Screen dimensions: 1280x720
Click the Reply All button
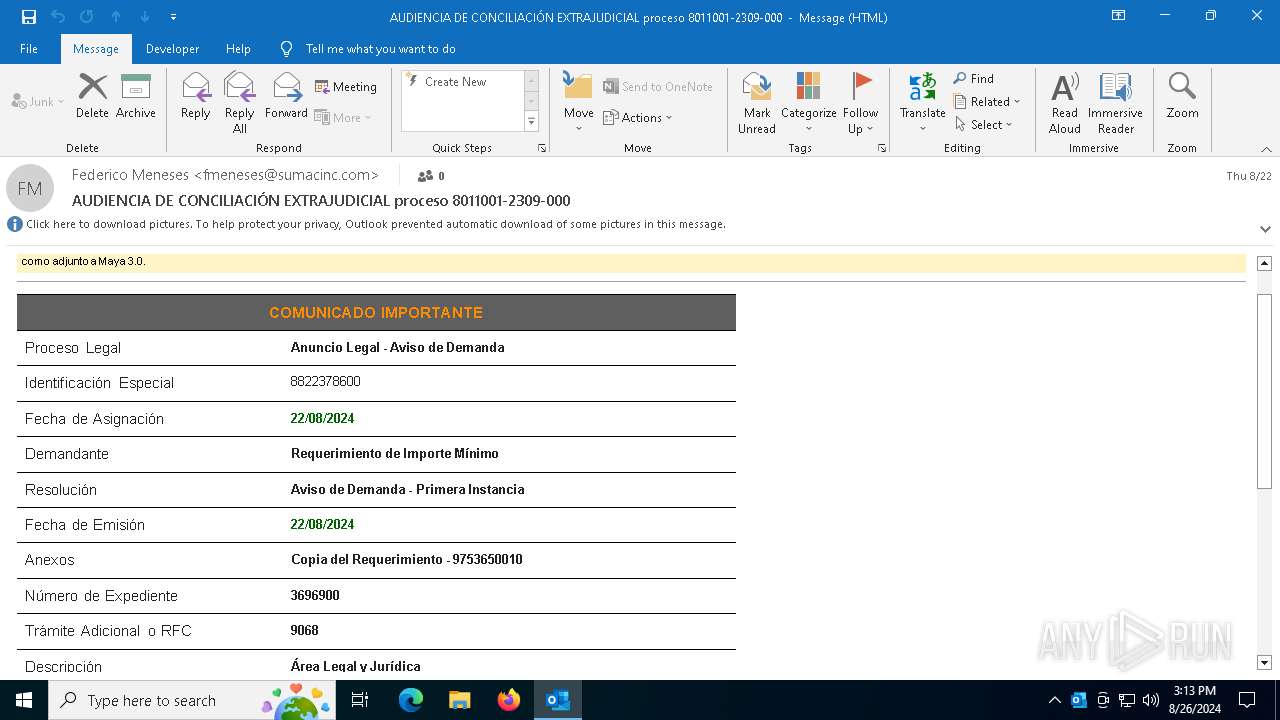click(x=239, y=102)
